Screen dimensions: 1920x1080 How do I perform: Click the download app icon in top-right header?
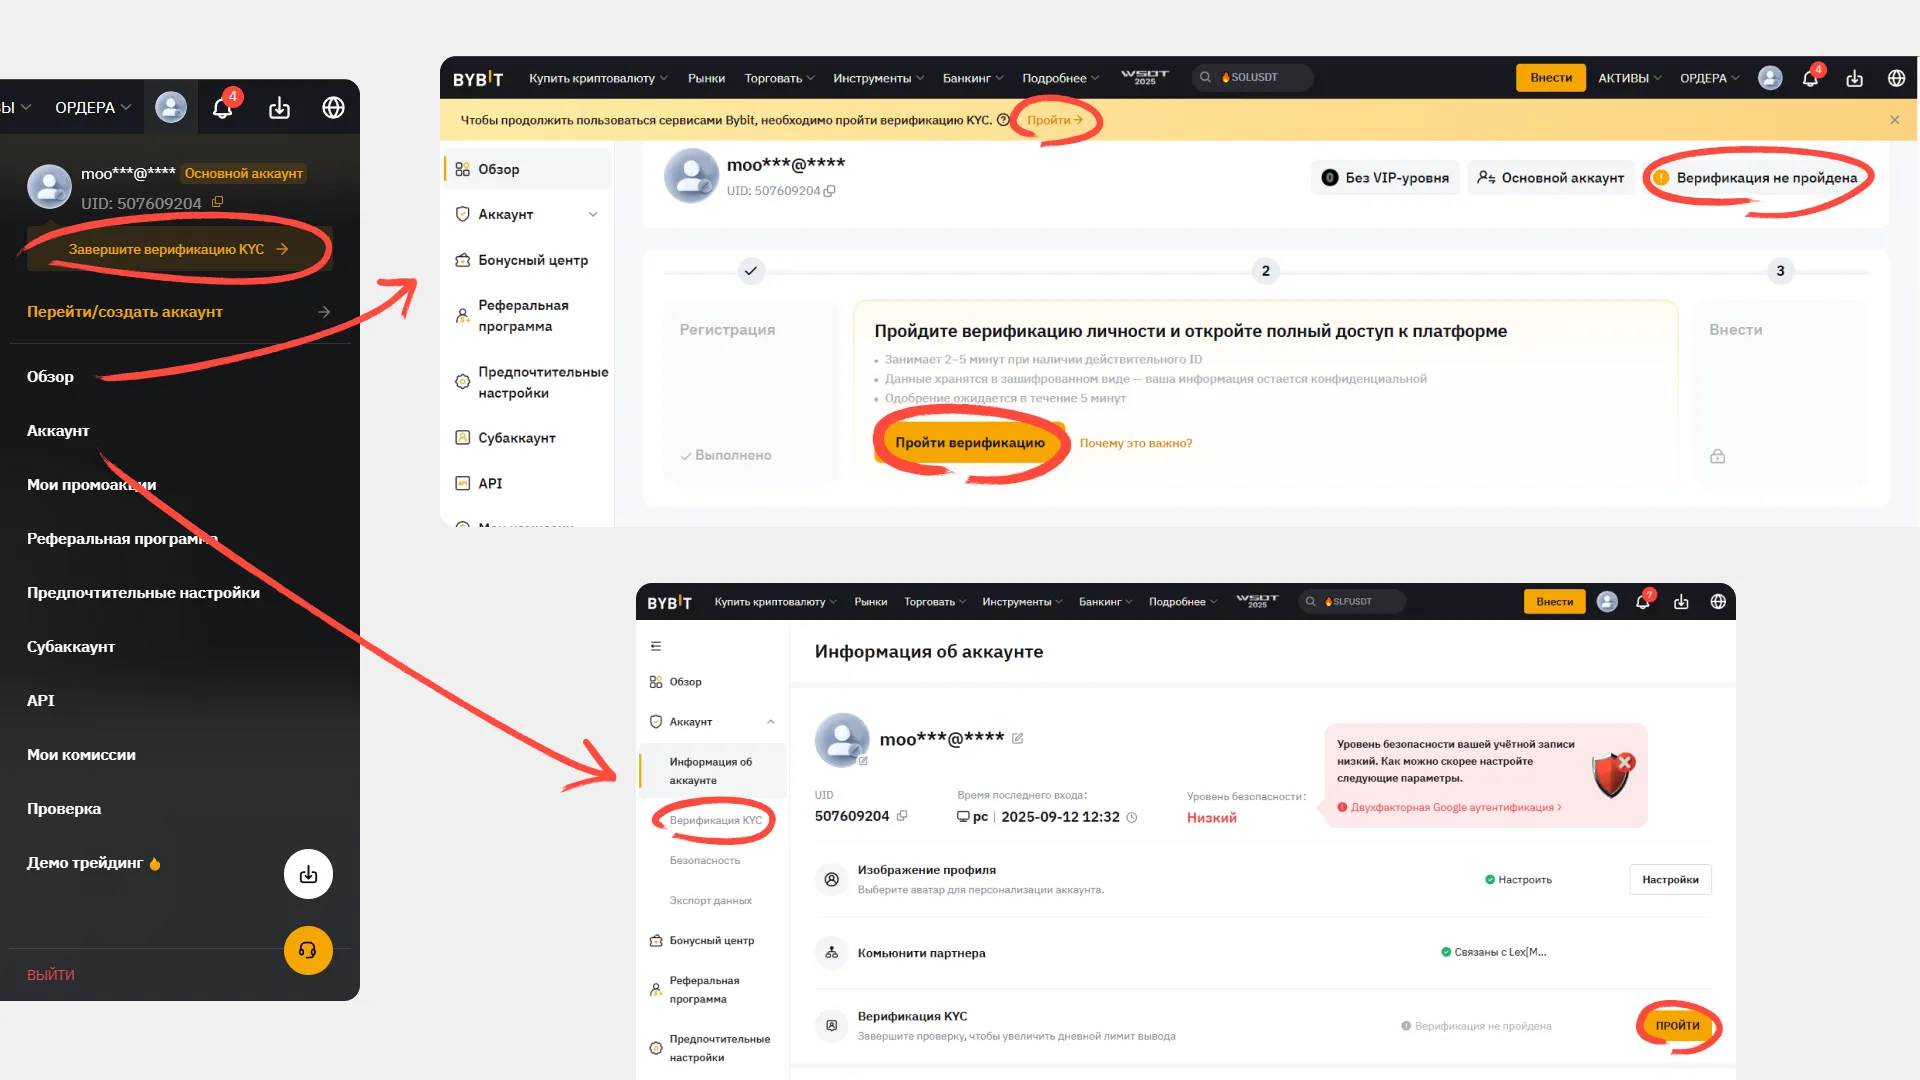click(x=1854, y=78)
